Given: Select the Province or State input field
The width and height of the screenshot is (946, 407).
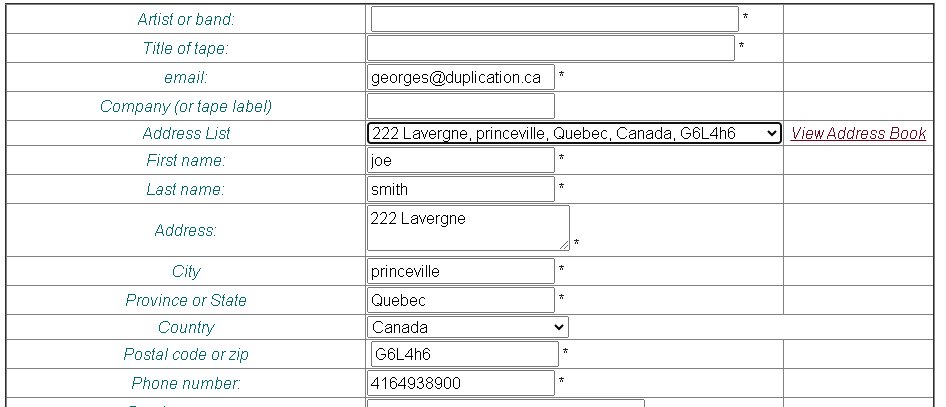Looking at the screenshot, I should click(460, 300).
